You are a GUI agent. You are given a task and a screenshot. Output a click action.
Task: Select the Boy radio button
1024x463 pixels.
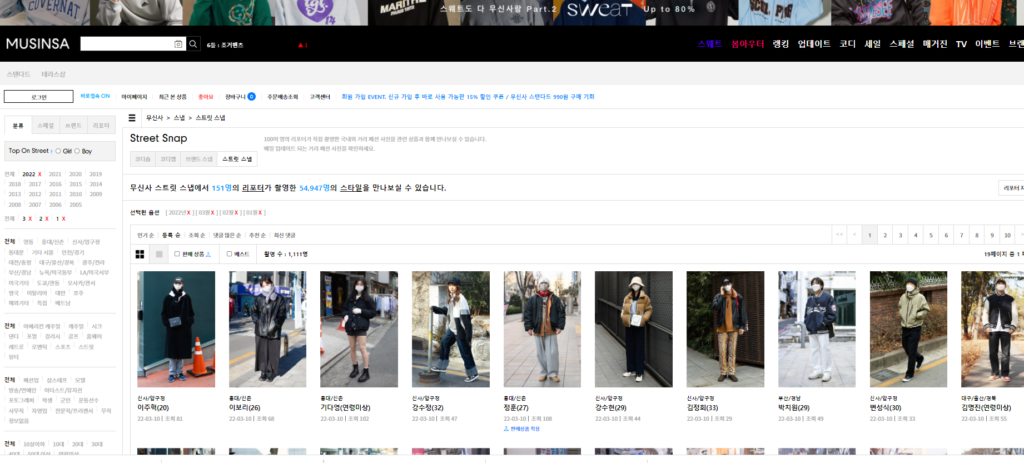(77, 151)
